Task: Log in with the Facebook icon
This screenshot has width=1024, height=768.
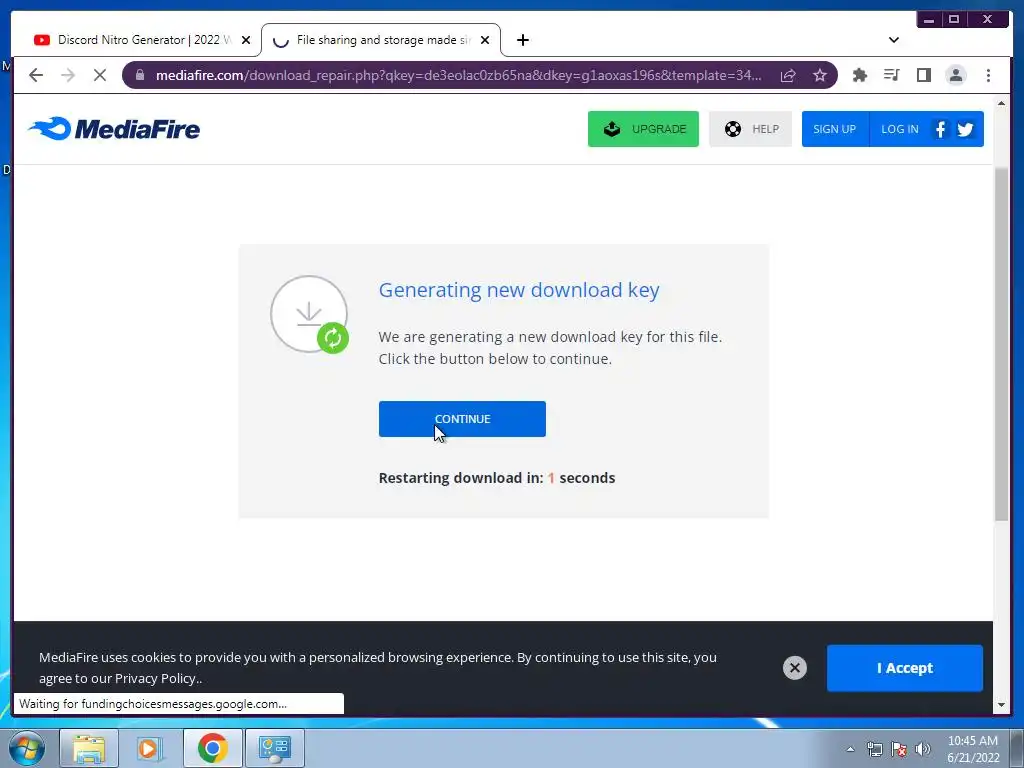Action: pyautogui.click(x=940, y=129)
